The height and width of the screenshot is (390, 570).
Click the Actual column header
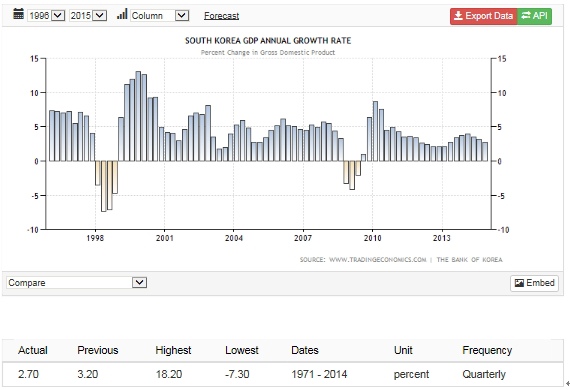(33, 350)
